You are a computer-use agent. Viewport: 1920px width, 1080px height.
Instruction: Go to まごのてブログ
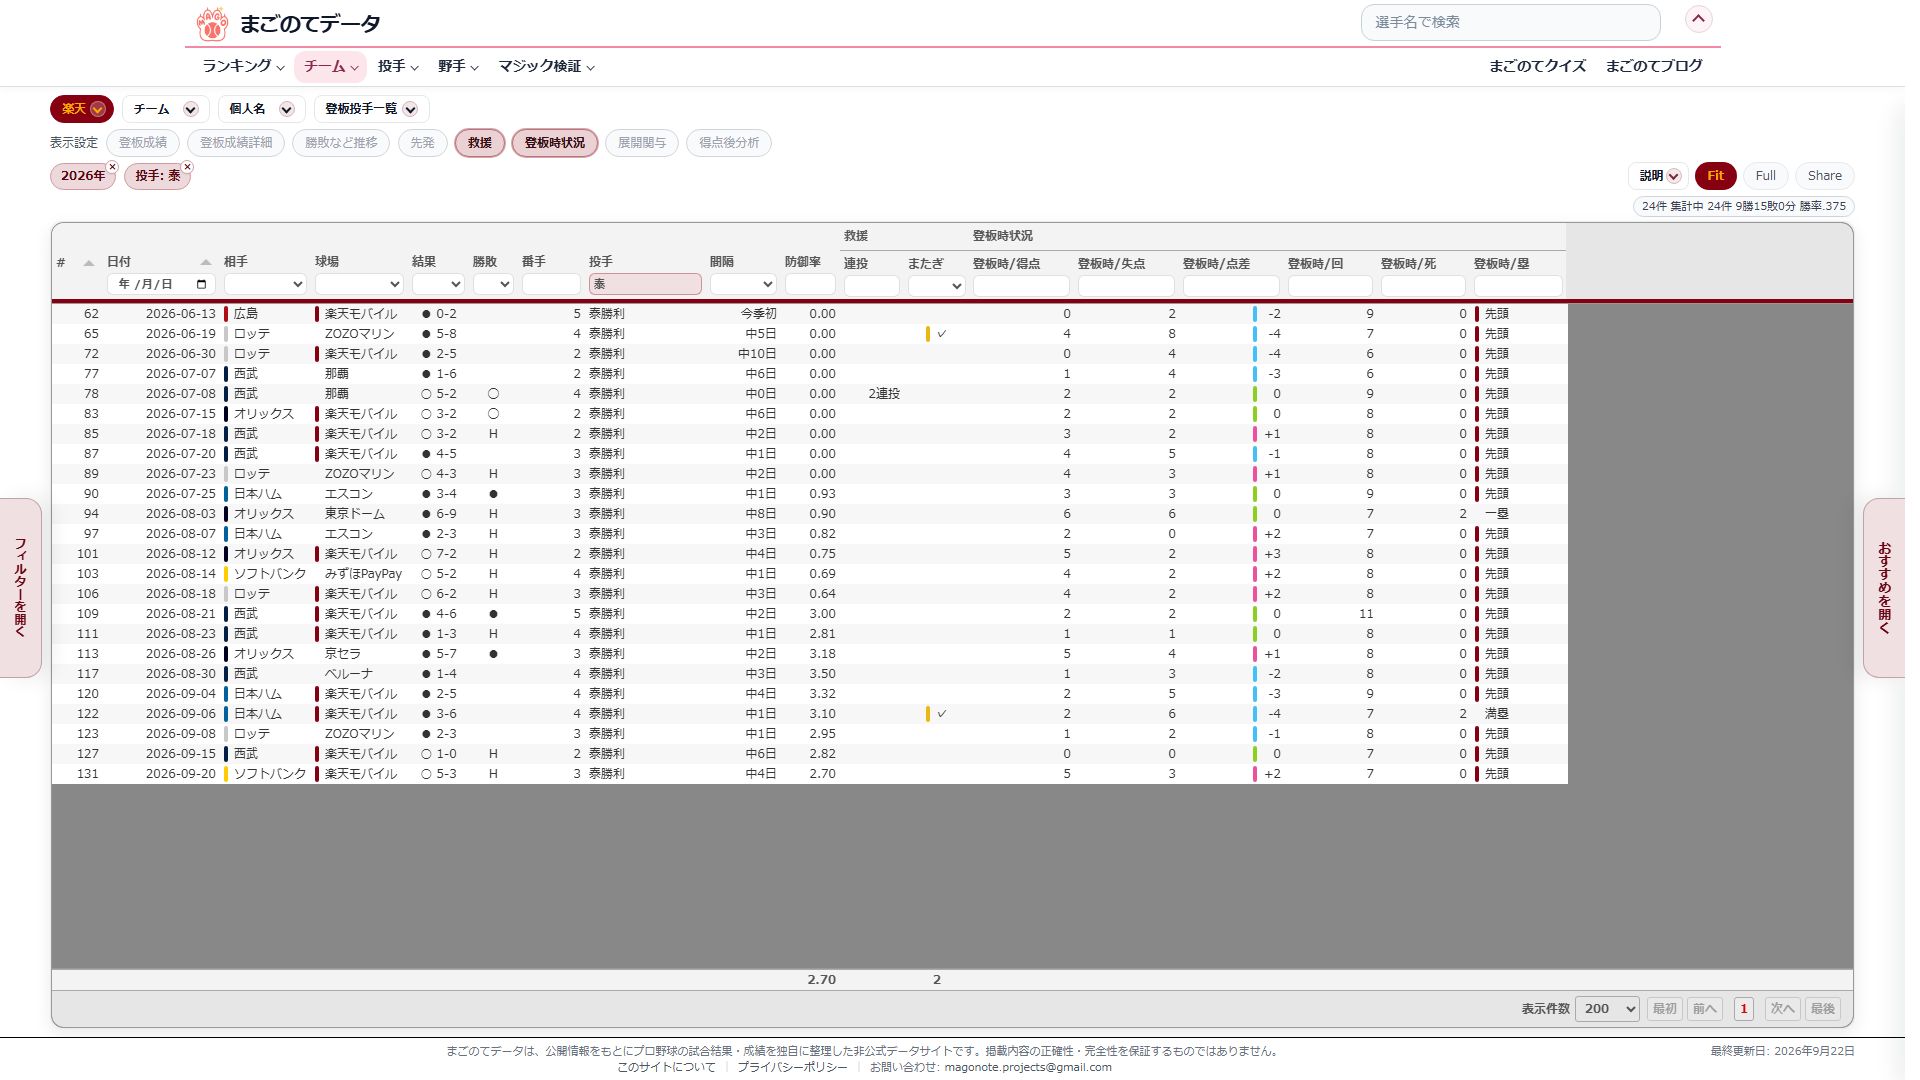coord(1654,66)
